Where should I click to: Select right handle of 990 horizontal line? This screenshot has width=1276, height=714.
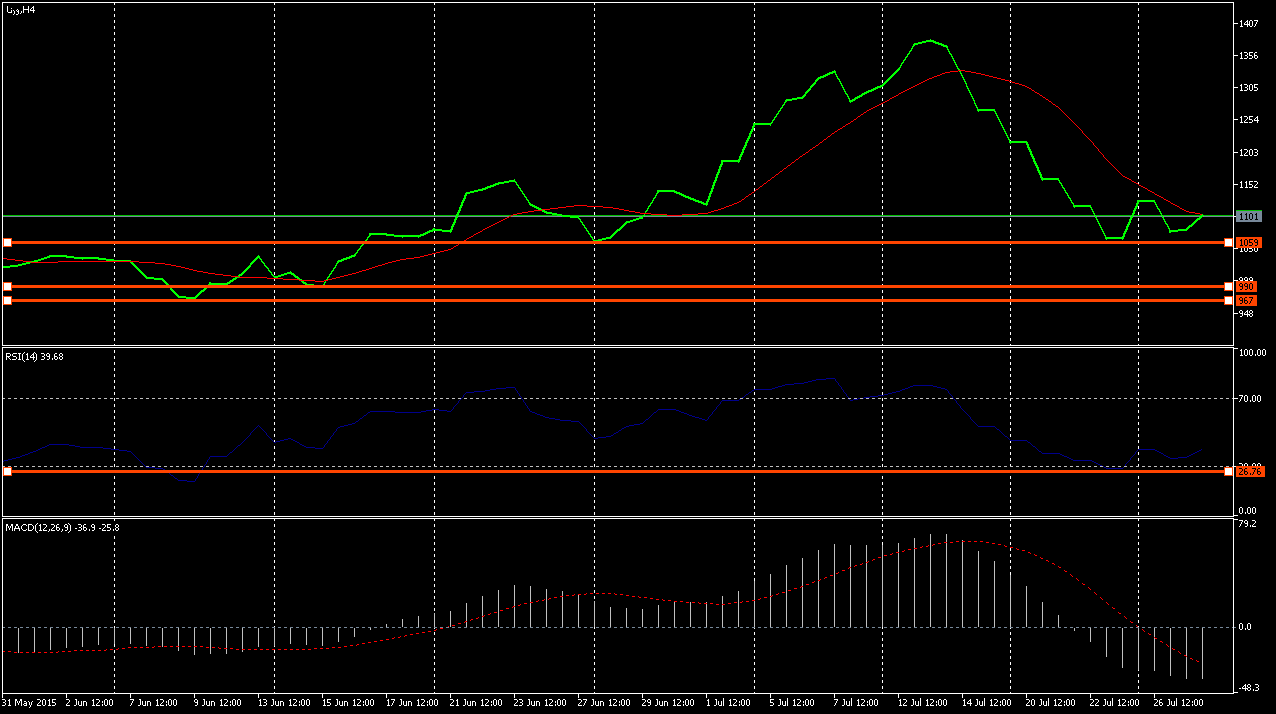tap(1228, 287)
